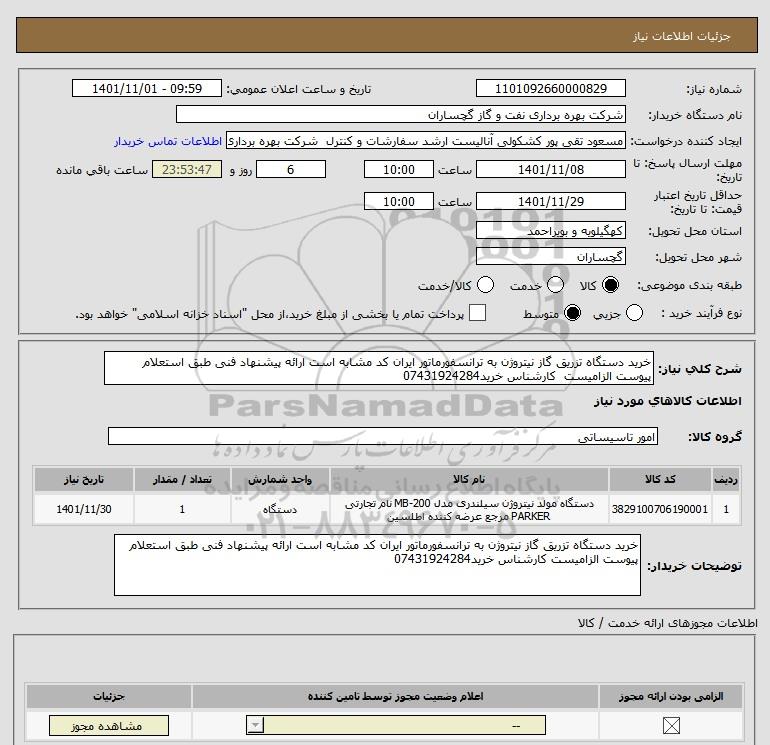Toggle the Islamic treasury payment checkbox
The image size is (770, 745).
click(477, 313)
